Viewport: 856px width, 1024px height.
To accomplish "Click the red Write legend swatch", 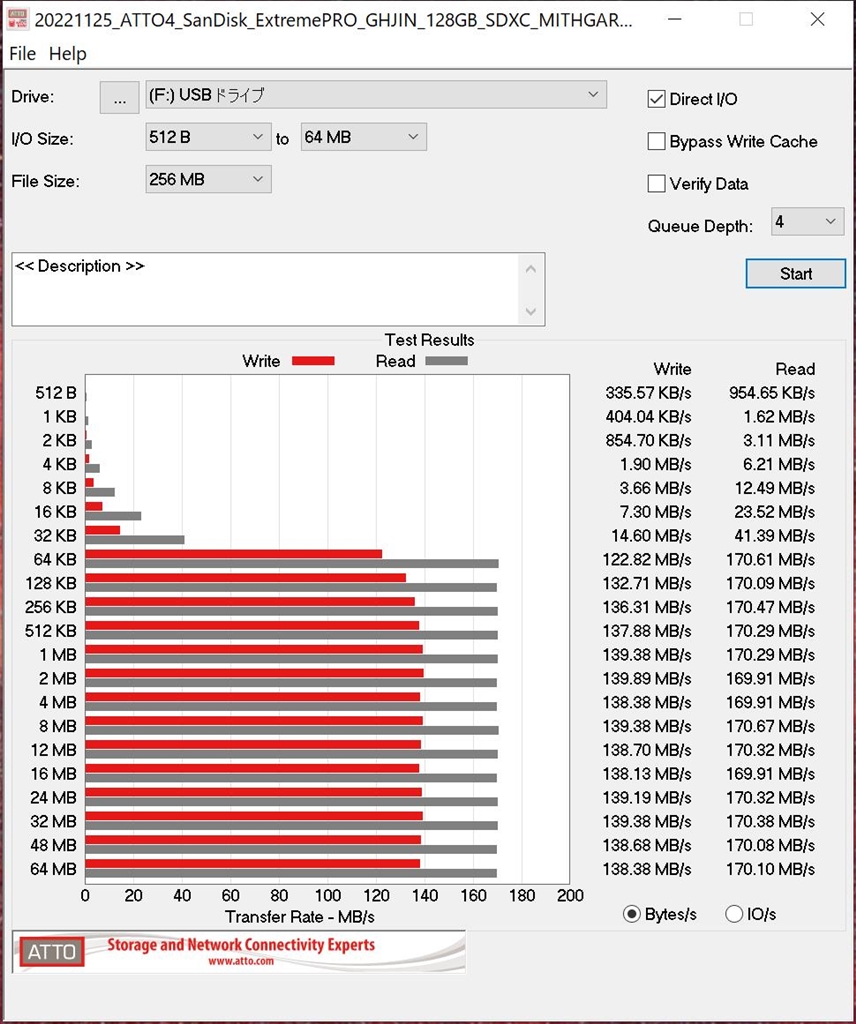I will (x=313, y=361).
